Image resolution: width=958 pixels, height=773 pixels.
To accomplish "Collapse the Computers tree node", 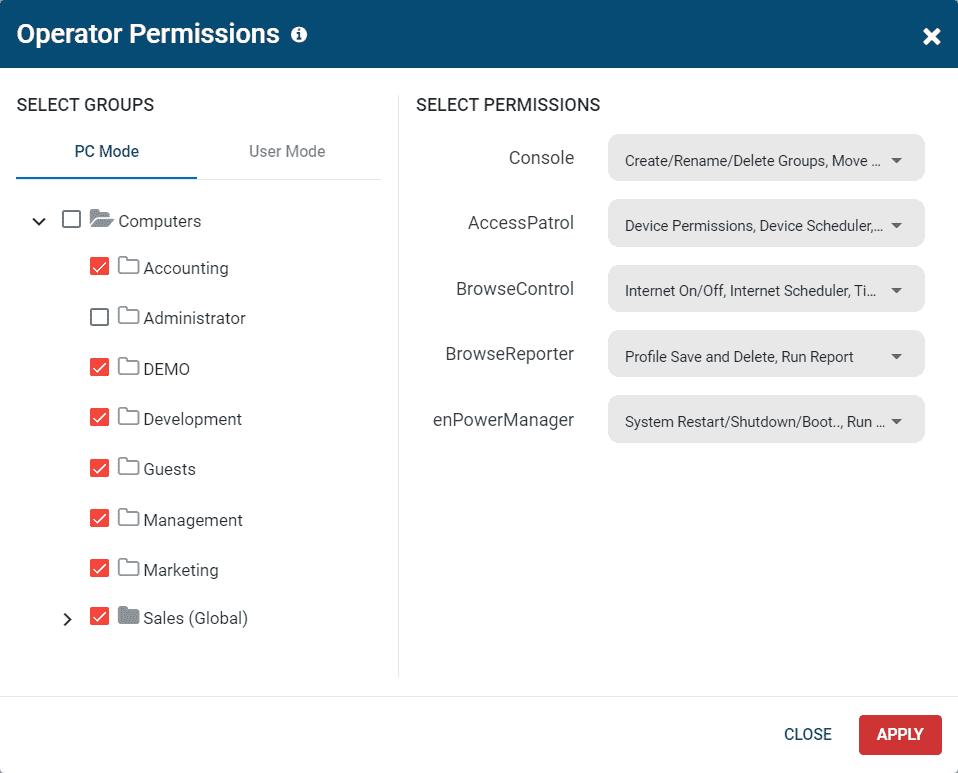I will tap(39, 220).
